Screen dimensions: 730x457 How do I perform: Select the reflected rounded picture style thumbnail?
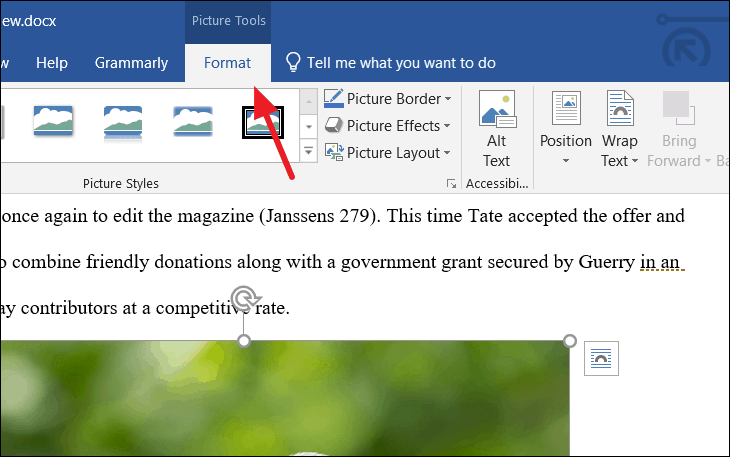point(123,122)
